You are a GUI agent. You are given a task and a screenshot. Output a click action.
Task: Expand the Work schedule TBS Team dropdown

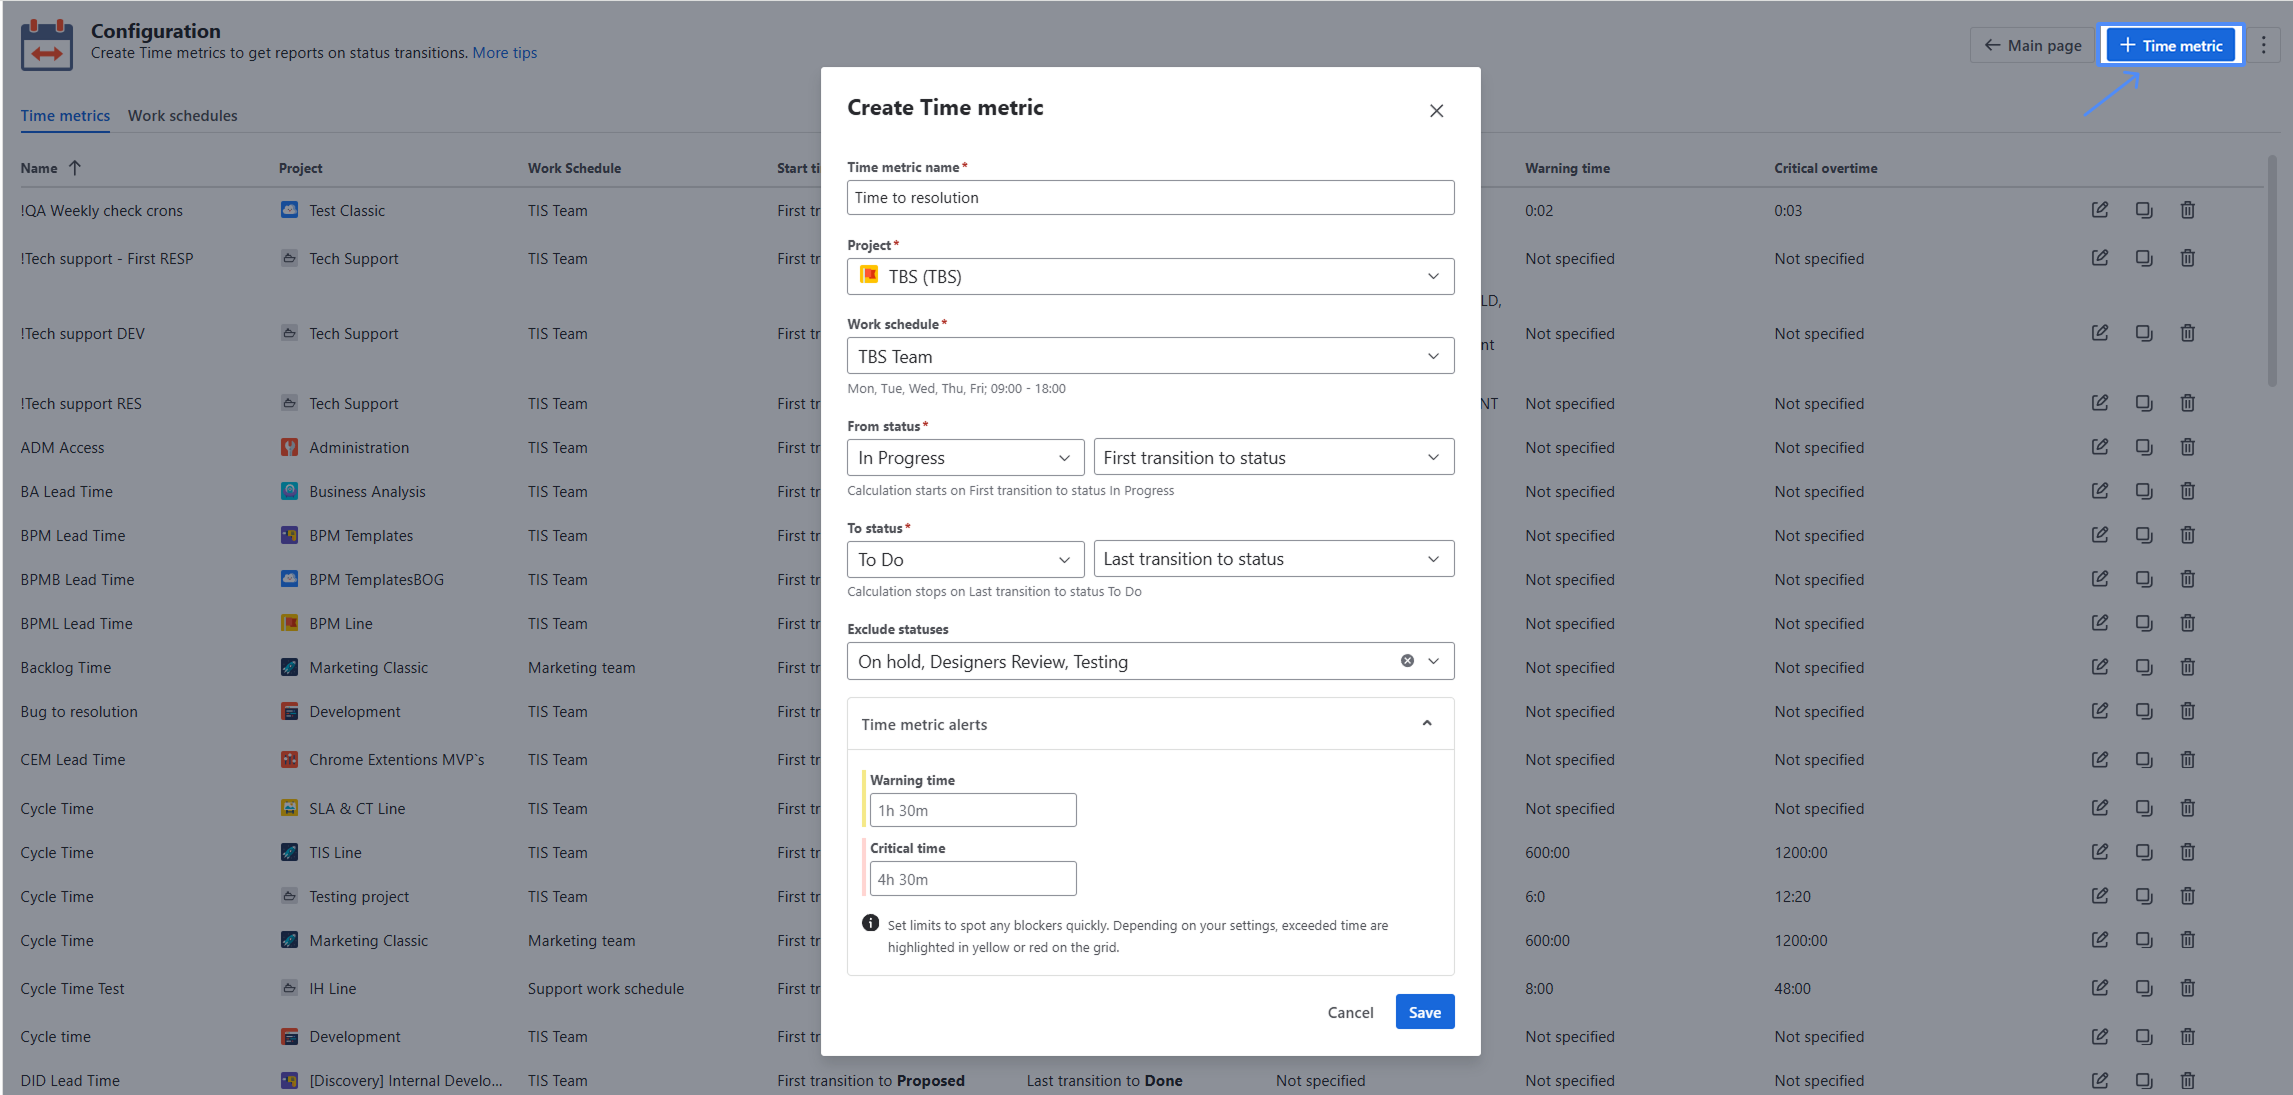1150,357
